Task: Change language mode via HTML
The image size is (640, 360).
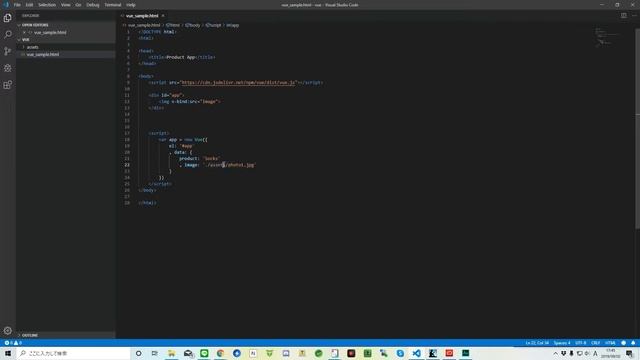Action: tap(610, 343)
